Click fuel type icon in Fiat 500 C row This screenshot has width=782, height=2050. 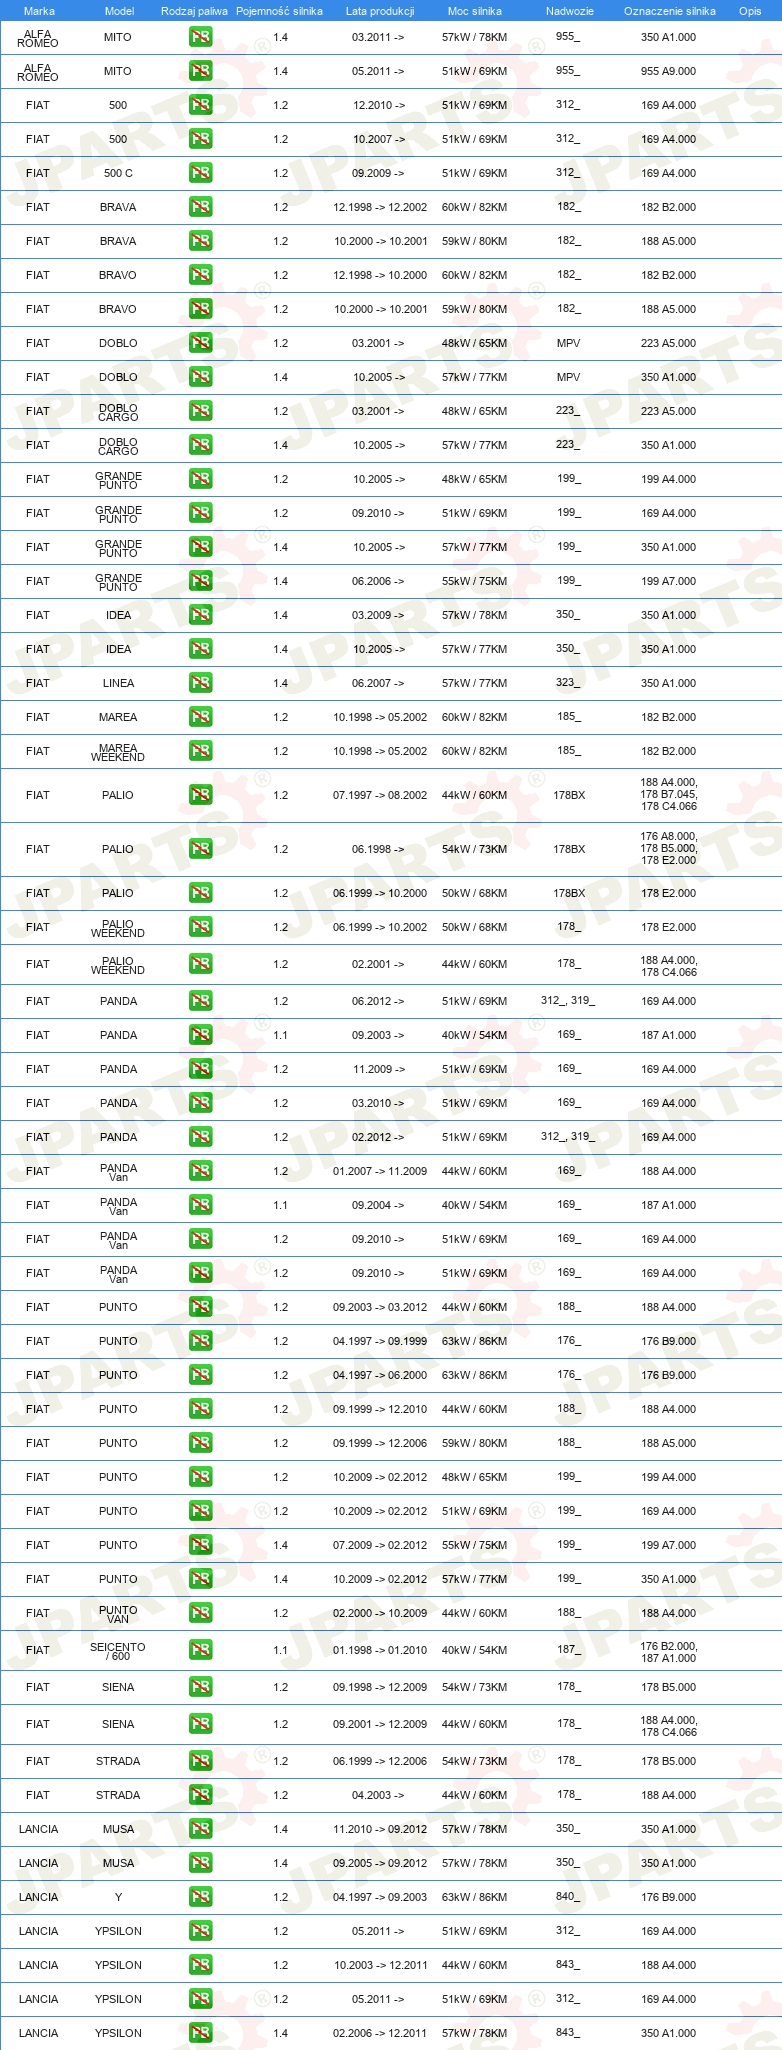[200, 173]
